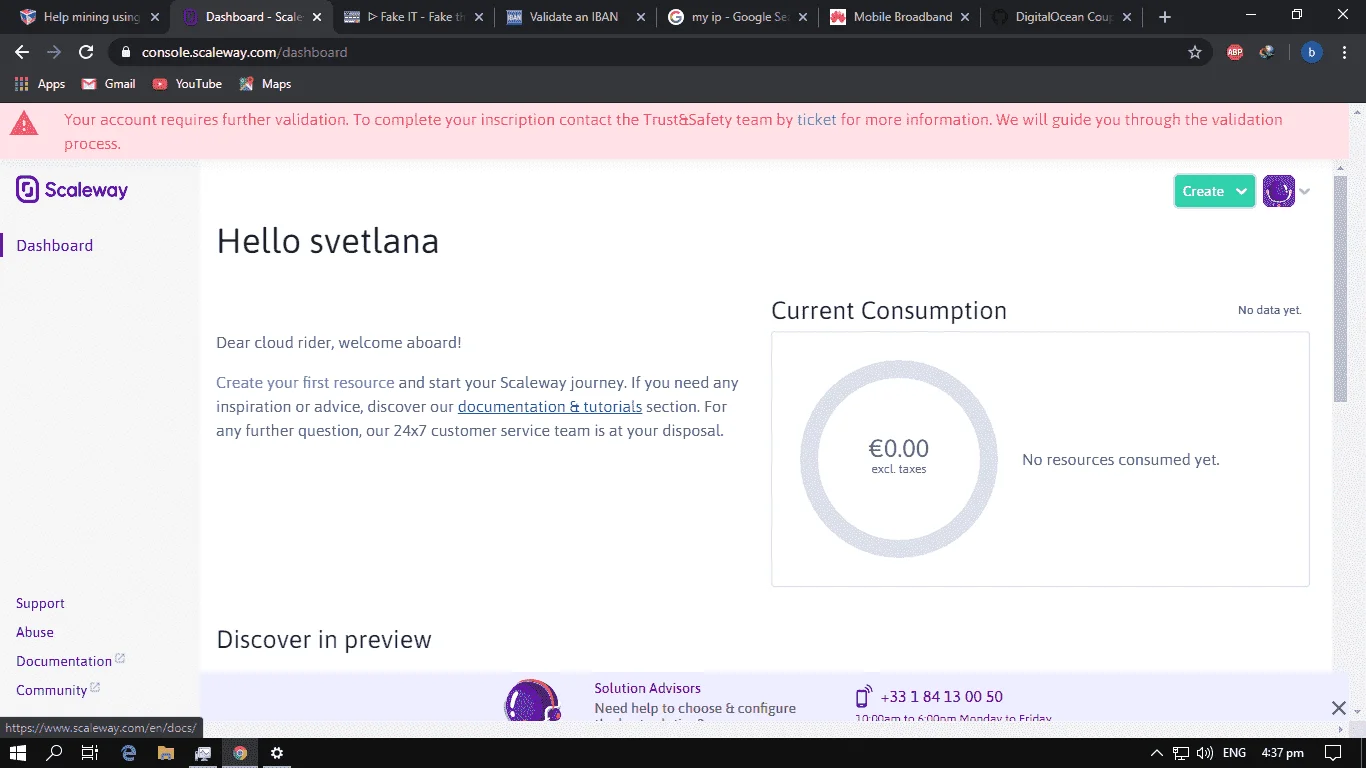Click the Solution Advisors astronaut icon
This screenshot has width=1366, height=768.
[x=533, y=700]
